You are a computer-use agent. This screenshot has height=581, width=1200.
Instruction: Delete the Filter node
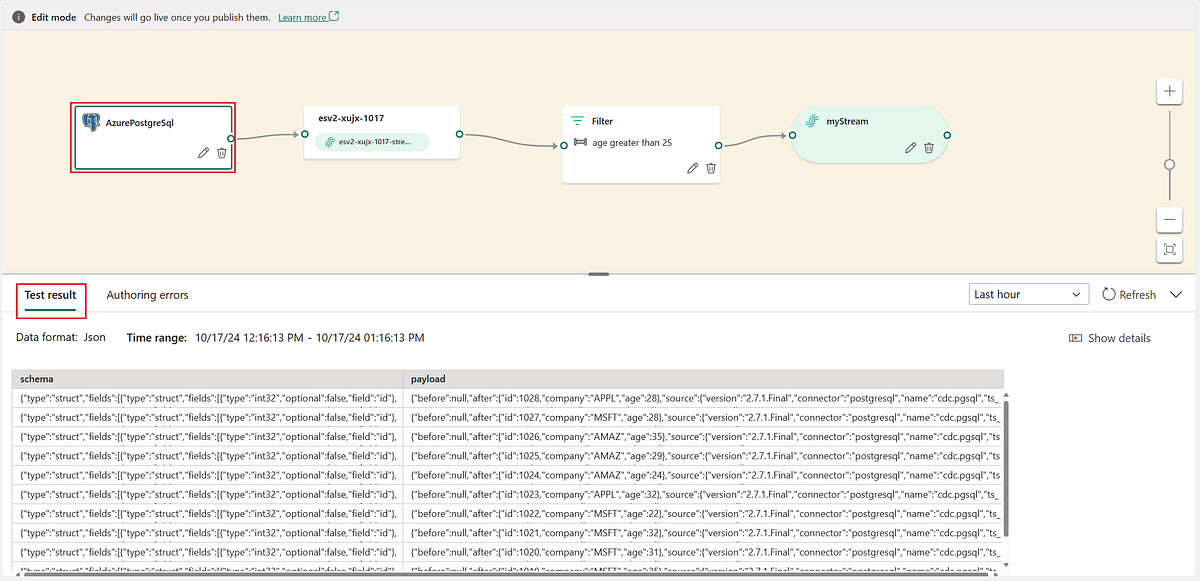711,168
